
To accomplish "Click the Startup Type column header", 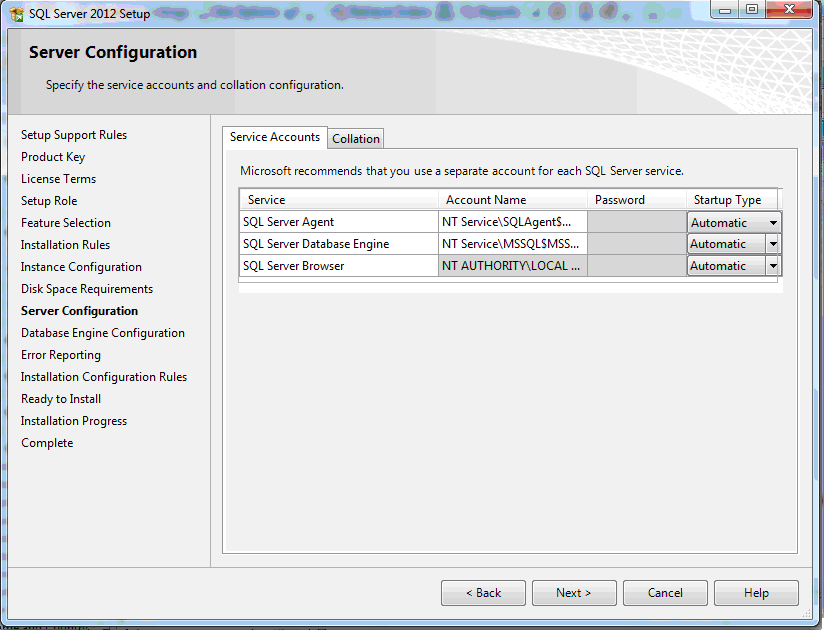I will click(x=728, y=200).
